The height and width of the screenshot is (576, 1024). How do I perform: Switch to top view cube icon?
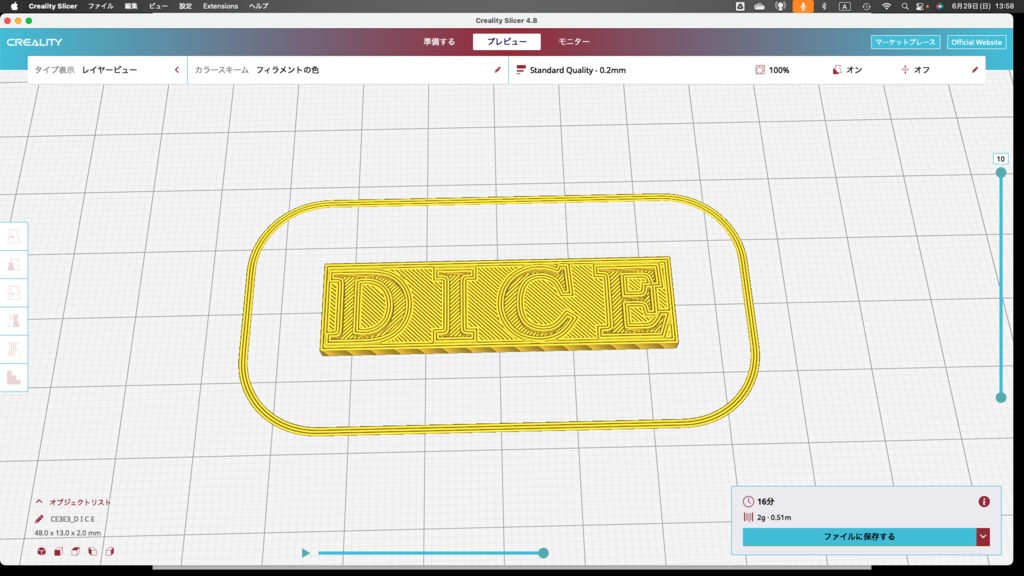(75, 551)
